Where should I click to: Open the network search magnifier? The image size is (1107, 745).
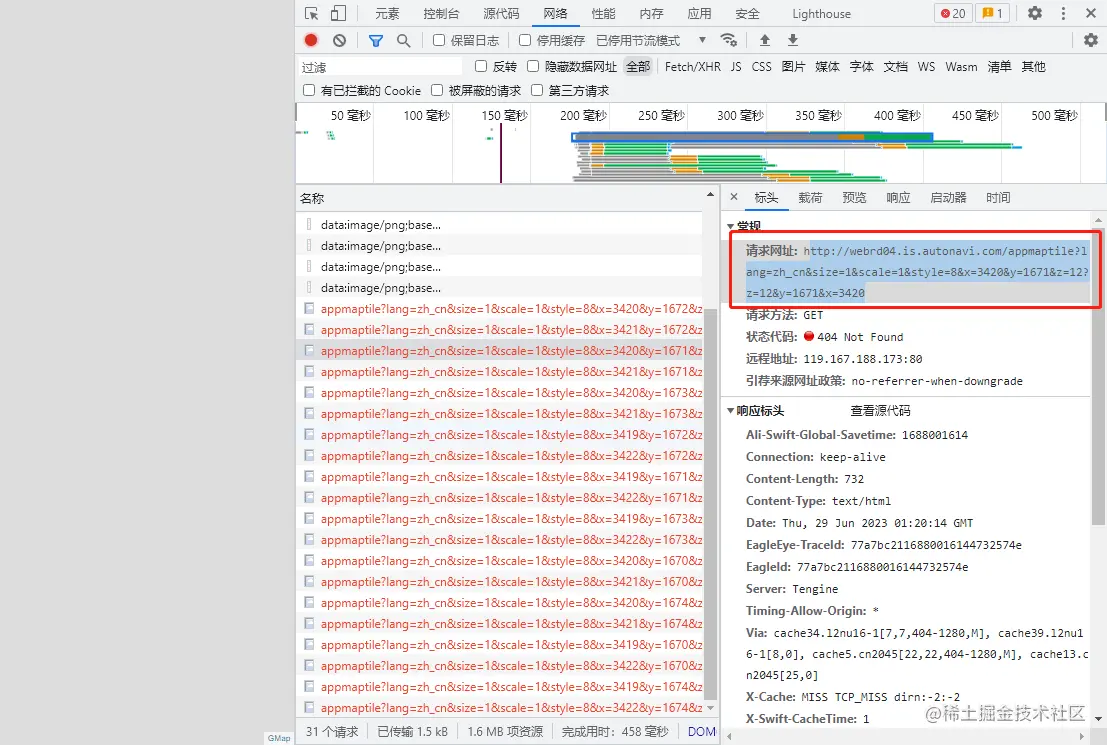[x=403, y=40]
